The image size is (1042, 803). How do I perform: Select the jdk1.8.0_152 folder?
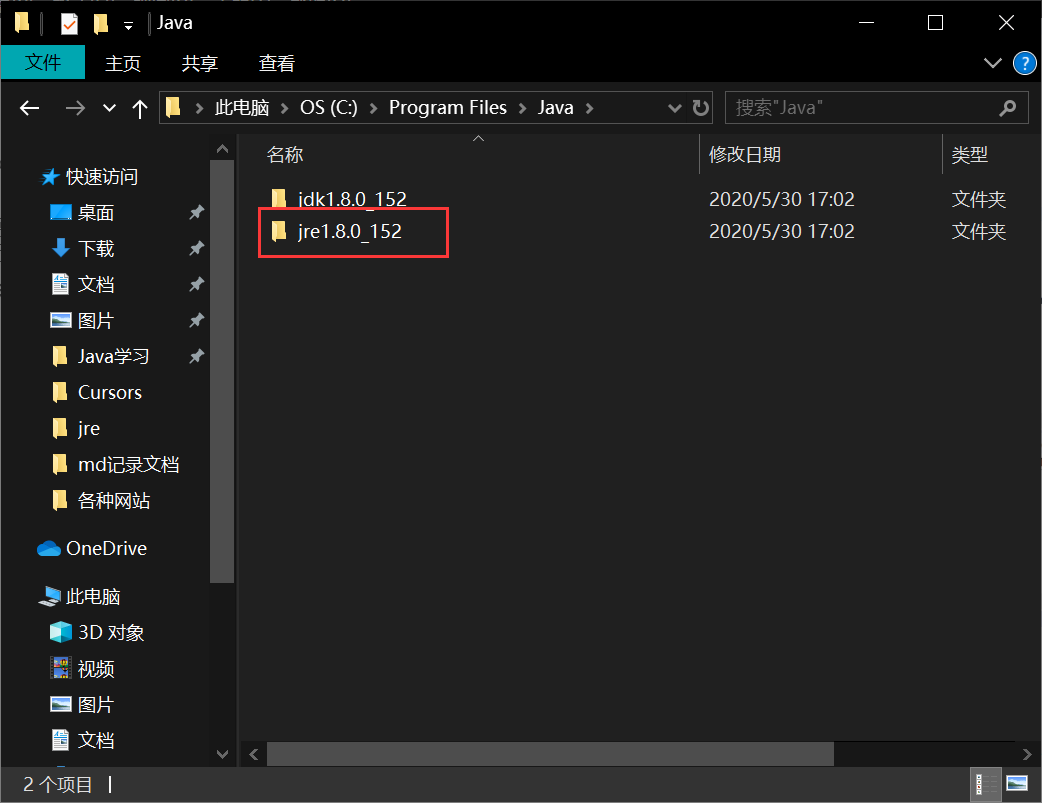click(x=352, y=199)
